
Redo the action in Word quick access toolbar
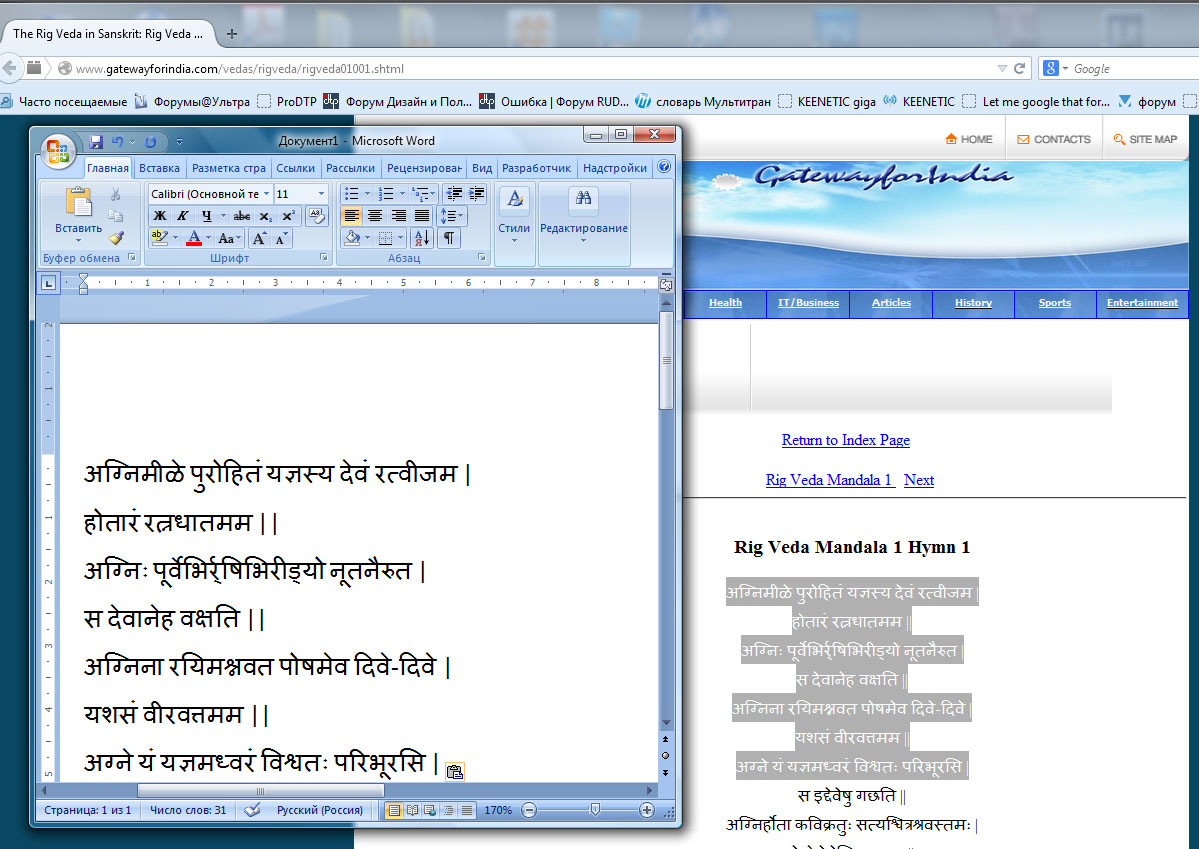coord(151,142)
